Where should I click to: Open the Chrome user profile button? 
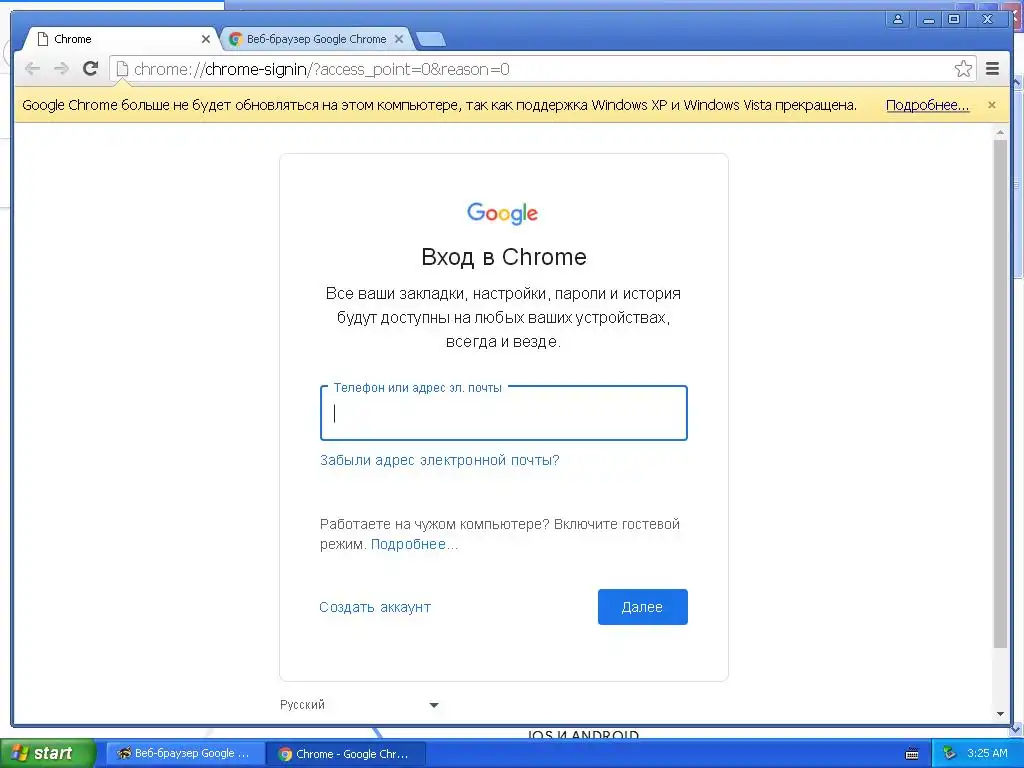(898, 19)
